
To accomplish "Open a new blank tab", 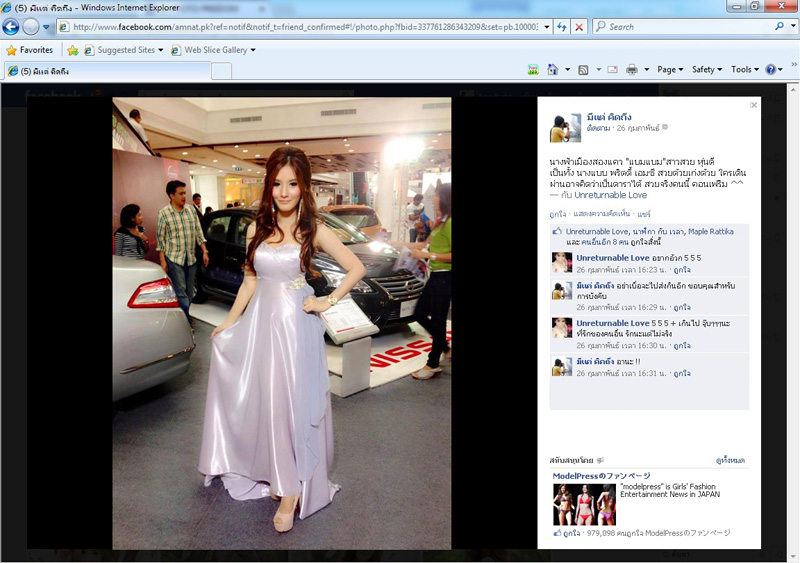I will [x=221, y=71].
